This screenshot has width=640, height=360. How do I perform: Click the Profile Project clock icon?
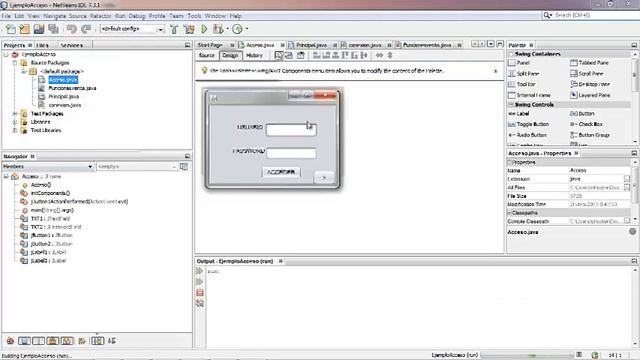pyautogui.click(x=237, y=29)
